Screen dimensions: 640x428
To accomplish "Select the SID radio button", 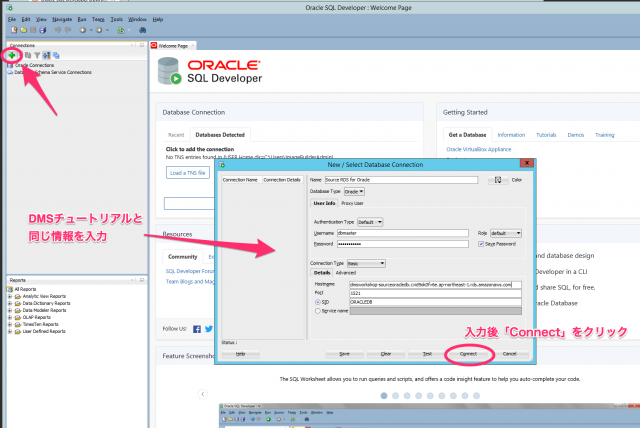I will click(x=318, y=302).
